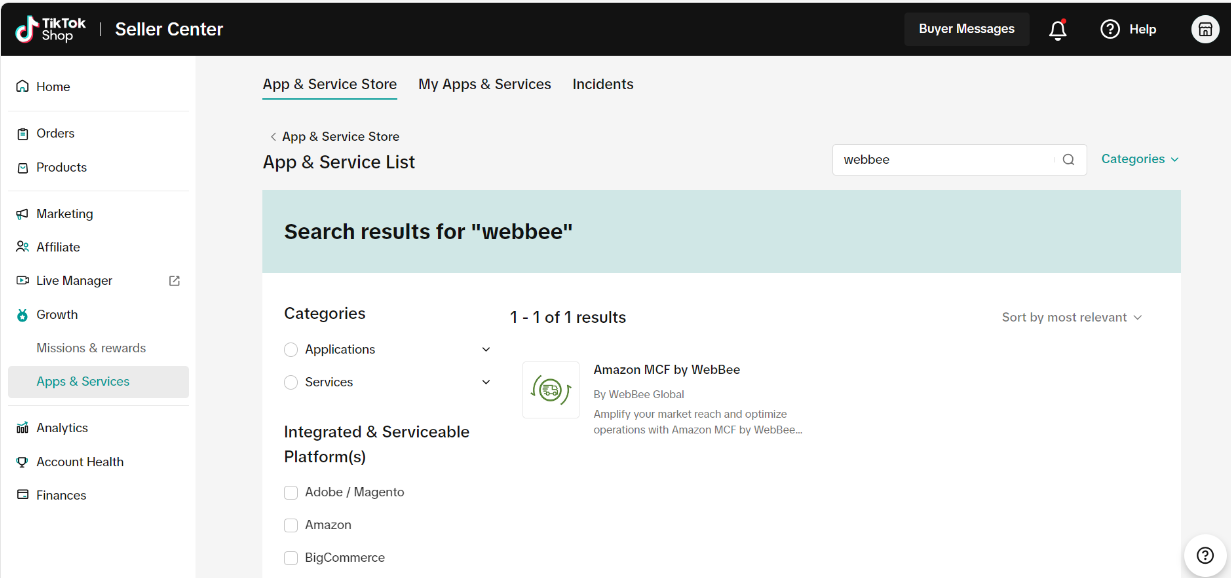1231x578 pixels.
Task: Open Sort by most relevant dropdown
Action: click(x=1071, y=318)
